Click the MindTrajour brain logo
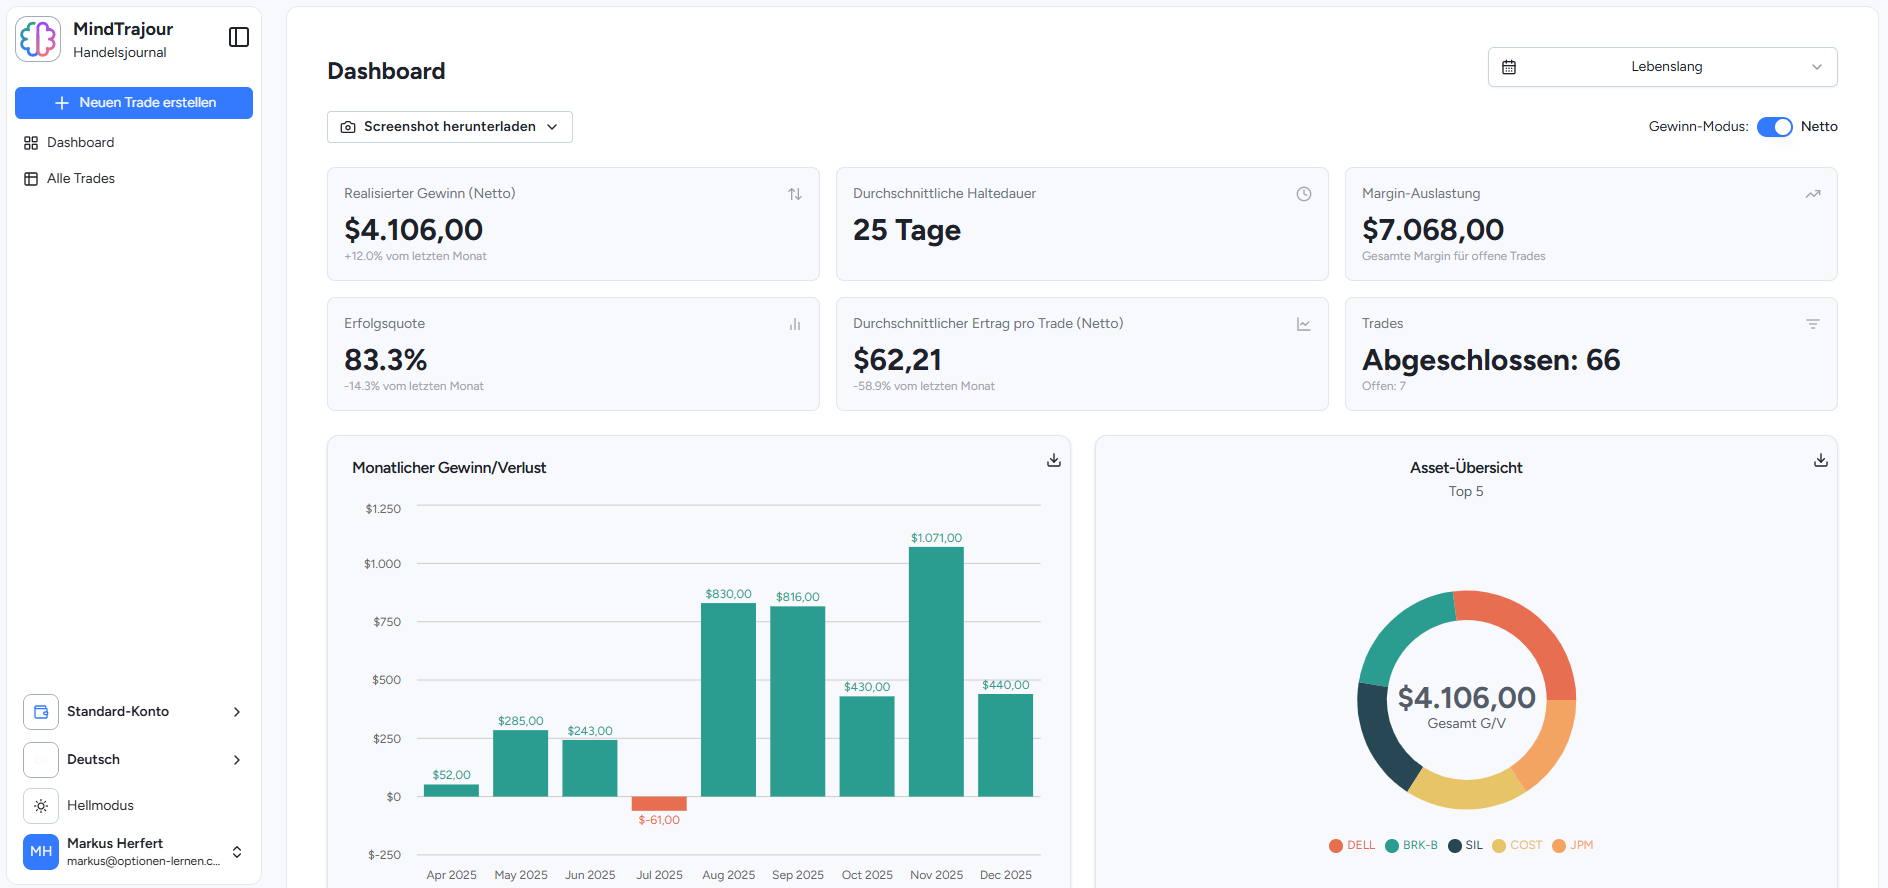The image size is (1888, 888). pyautogui.click(x=39, y=39)
